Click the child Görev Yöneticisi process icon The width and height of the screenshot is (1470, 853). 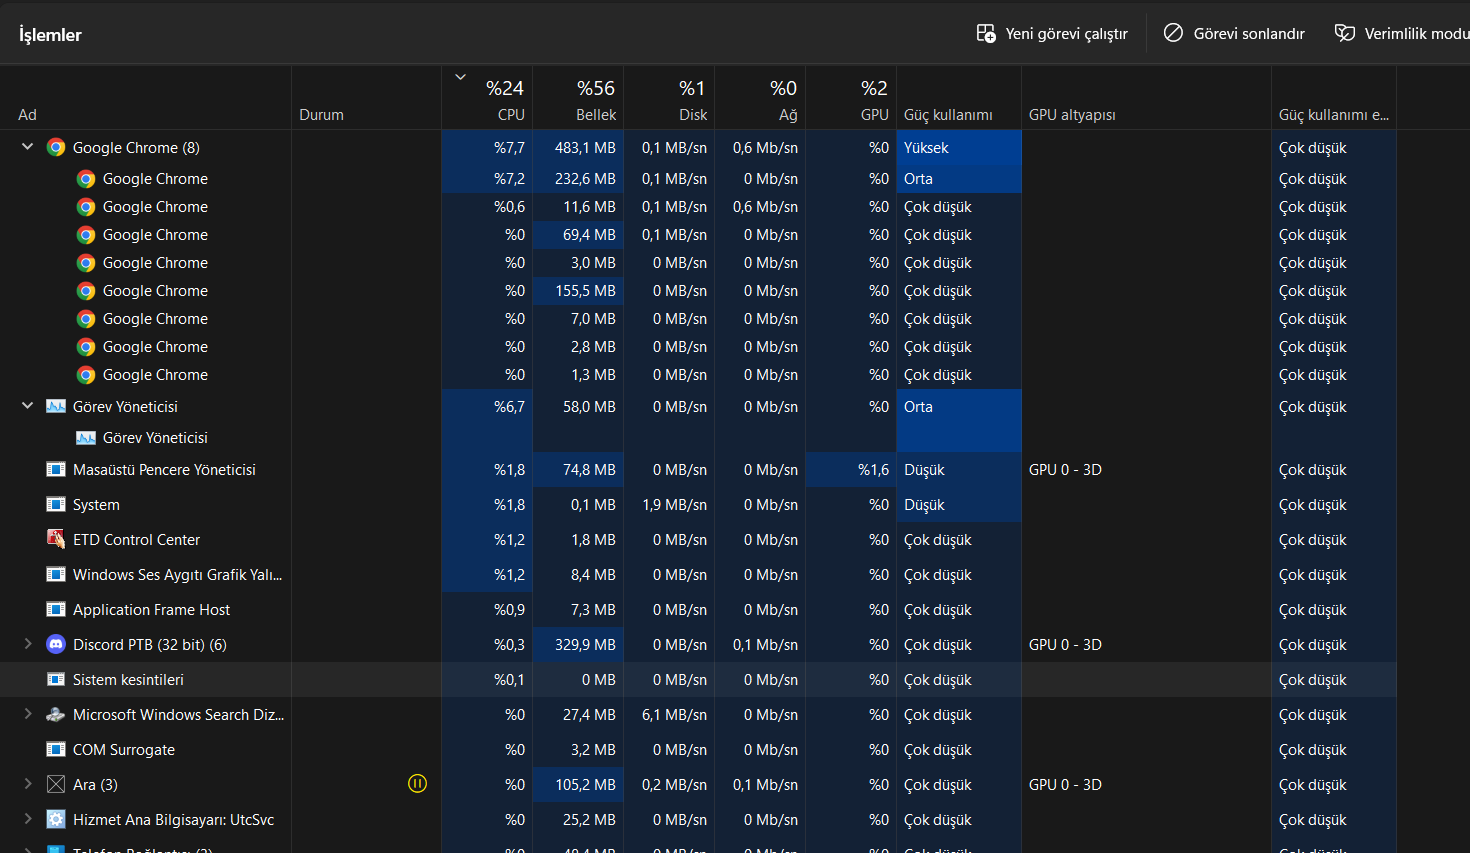(86, 438)
